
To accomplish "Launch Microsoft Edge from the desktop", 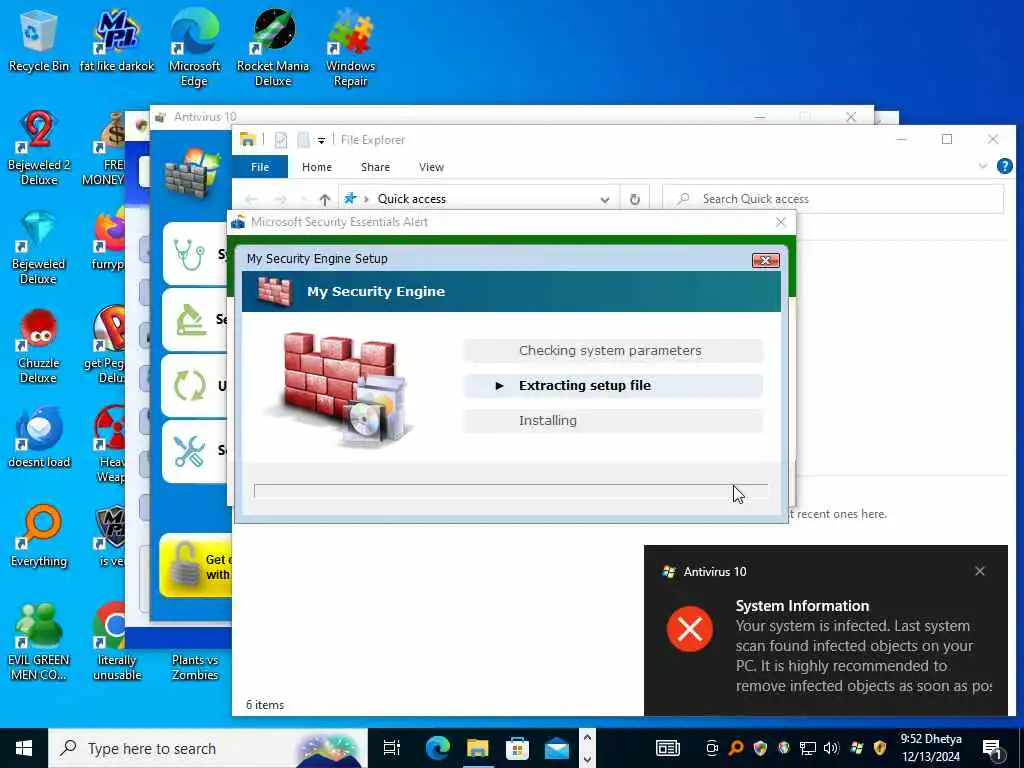I will click(194, 49).
